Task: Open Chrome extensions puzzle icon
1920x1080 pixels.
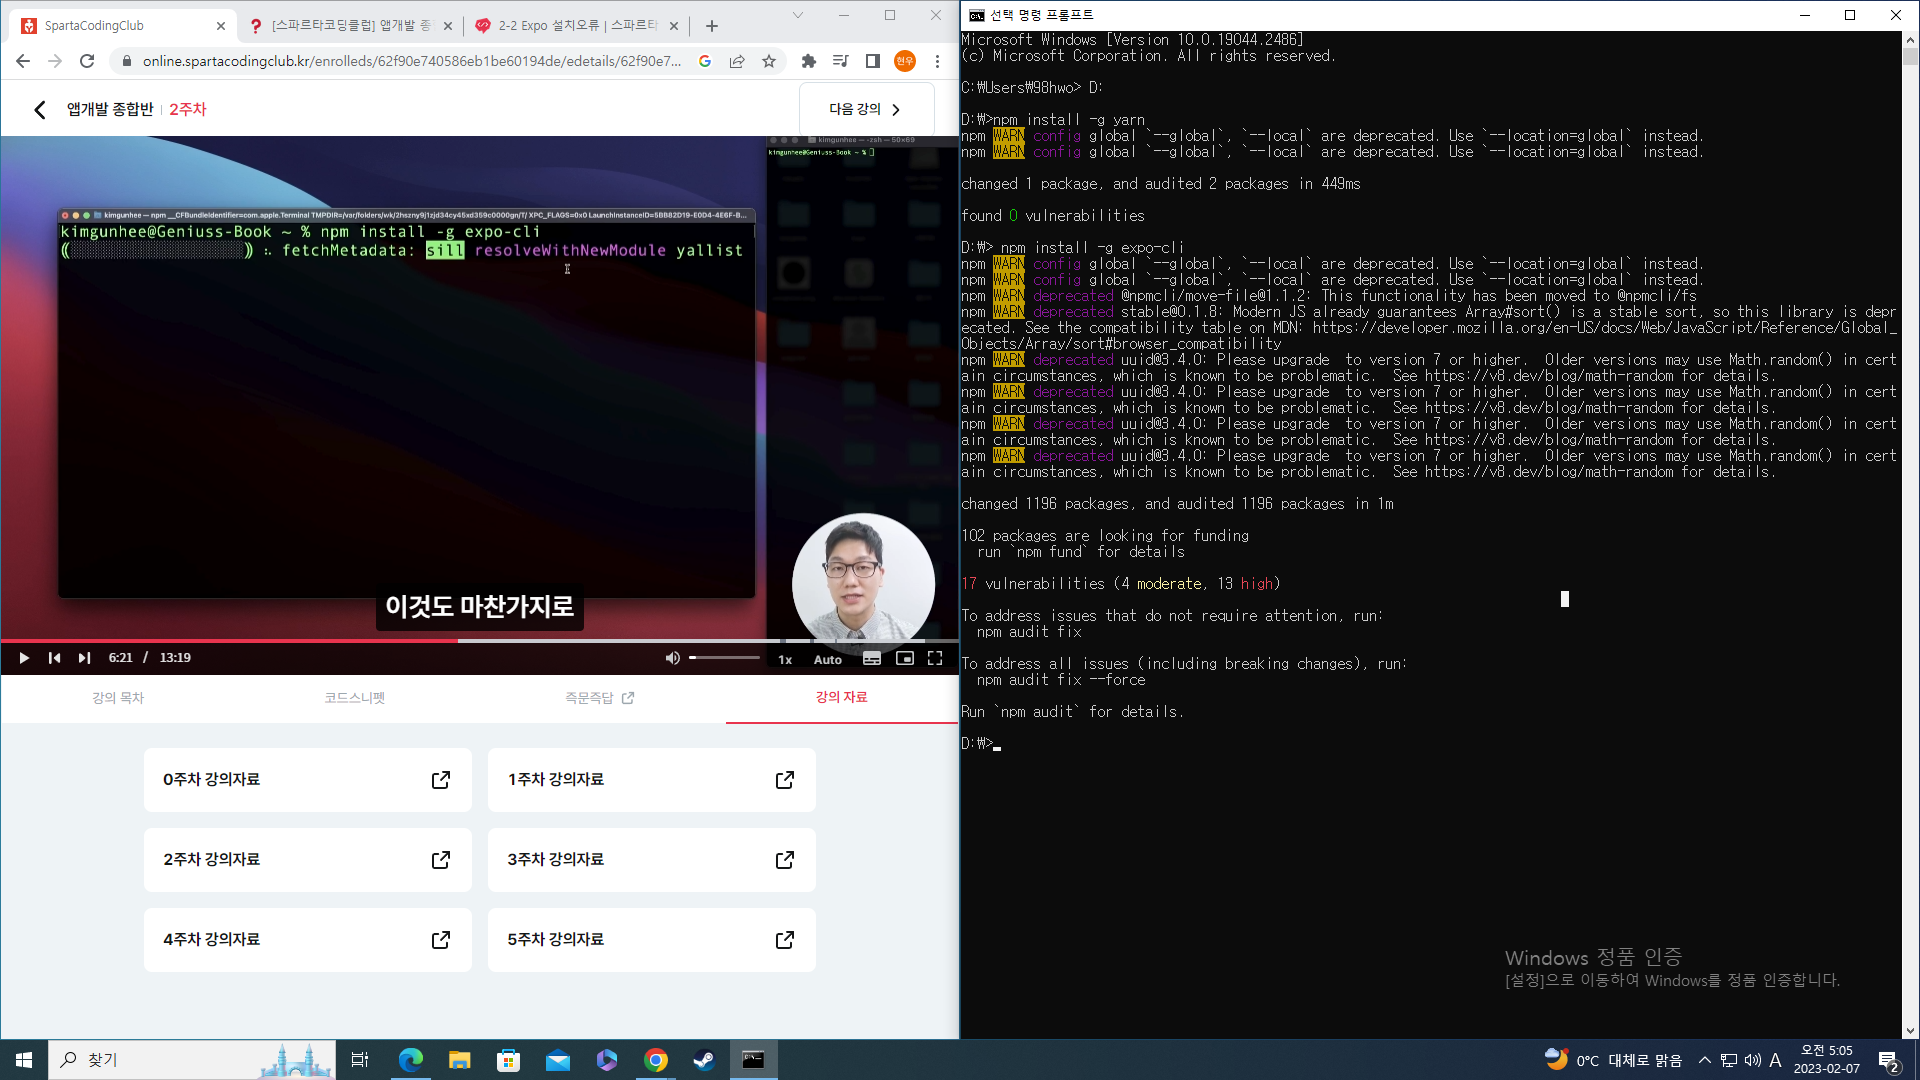Action: click(809, 61)
